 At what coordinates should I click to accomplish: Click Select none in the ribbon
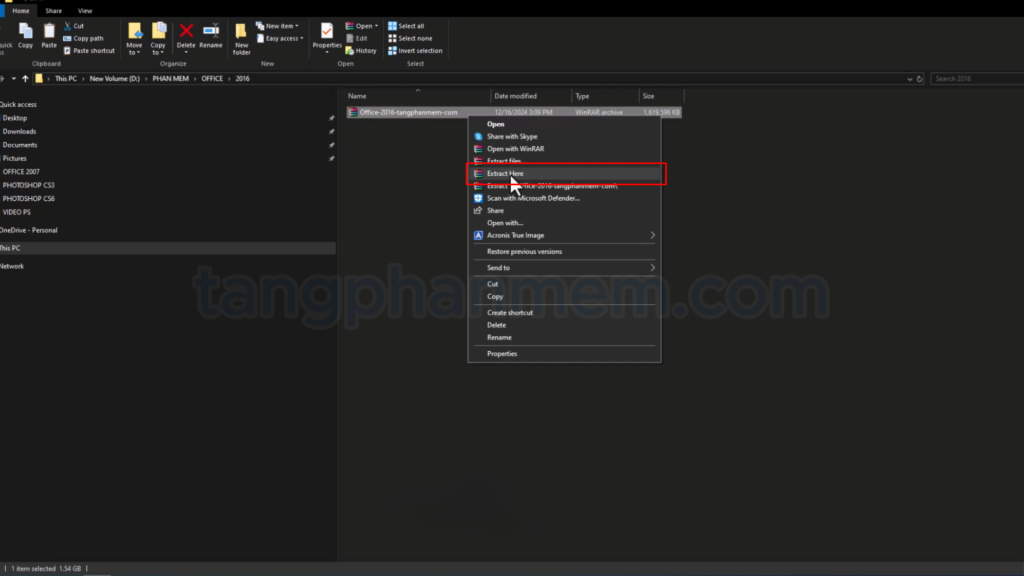point(410,39)
